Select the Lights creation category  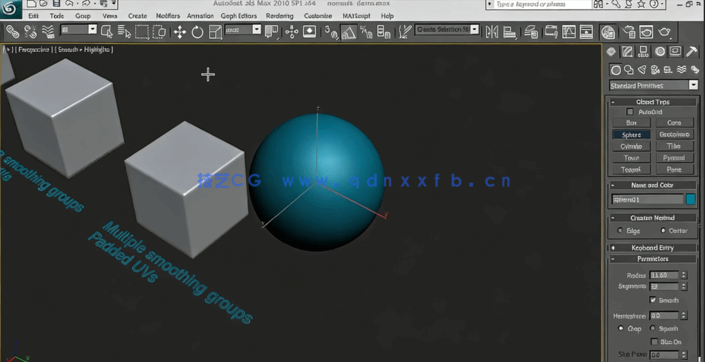[x=642, y=70]
